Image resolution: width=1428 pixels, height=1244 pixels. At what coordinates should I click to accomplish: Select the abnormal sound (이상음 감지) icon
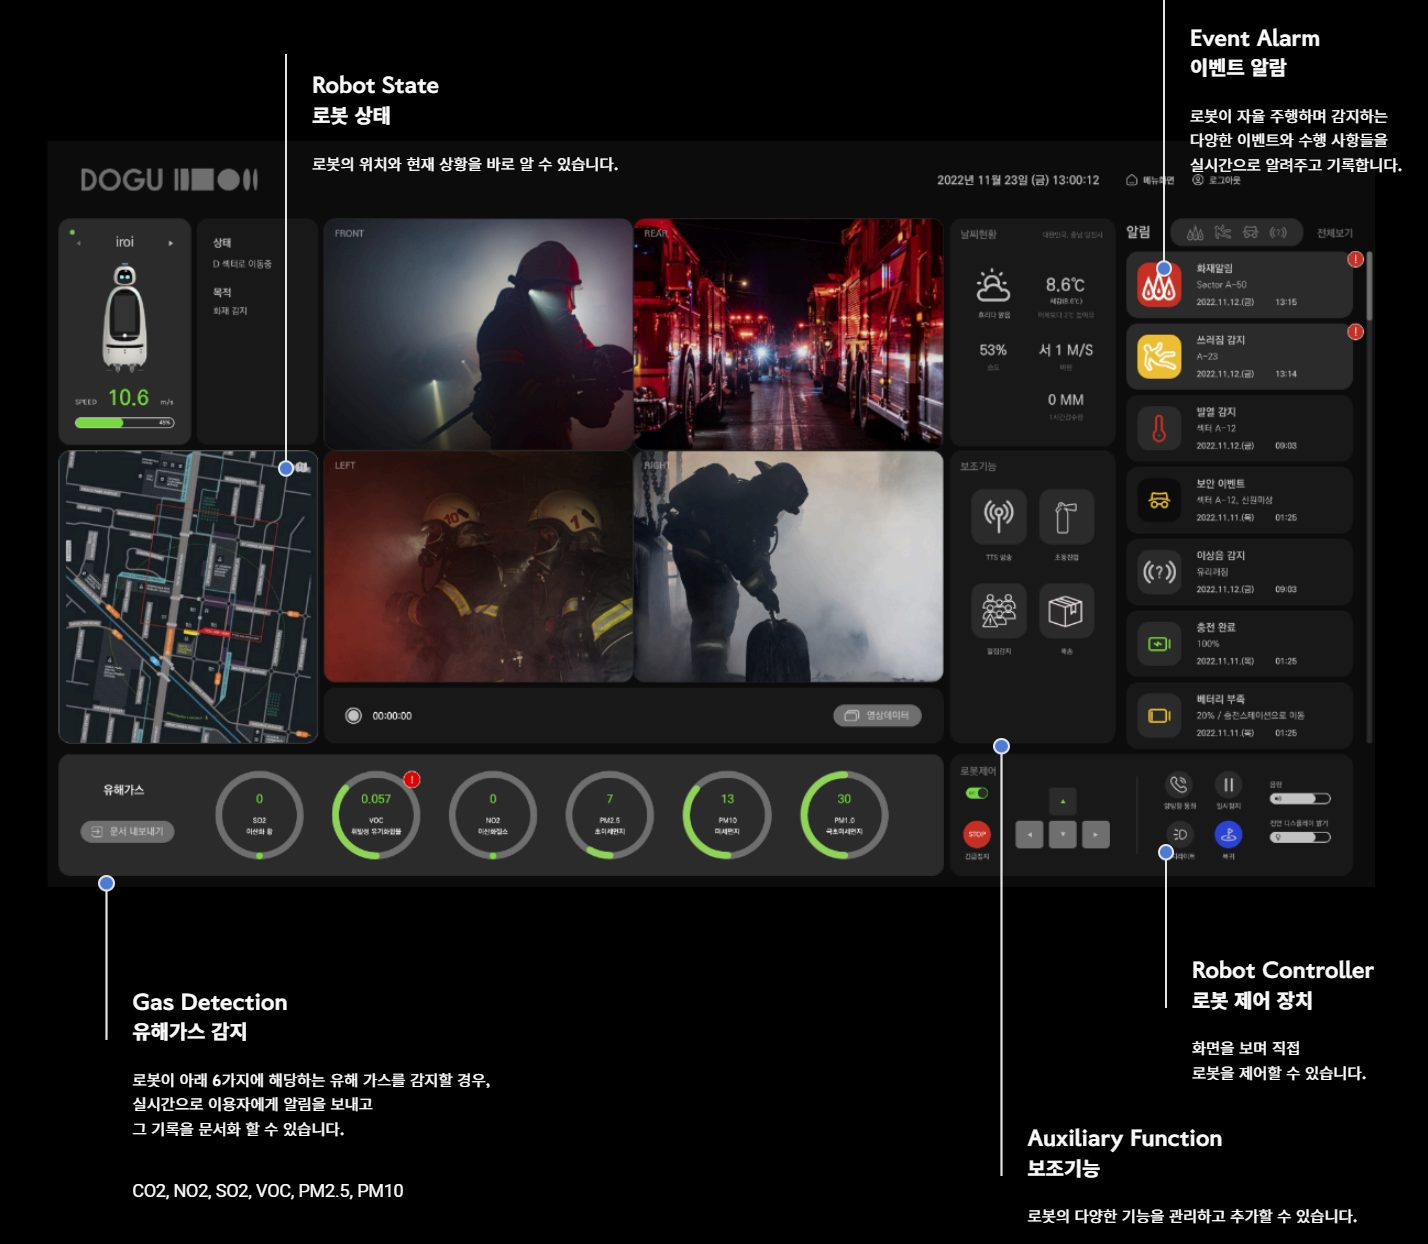coord(1159,572)
